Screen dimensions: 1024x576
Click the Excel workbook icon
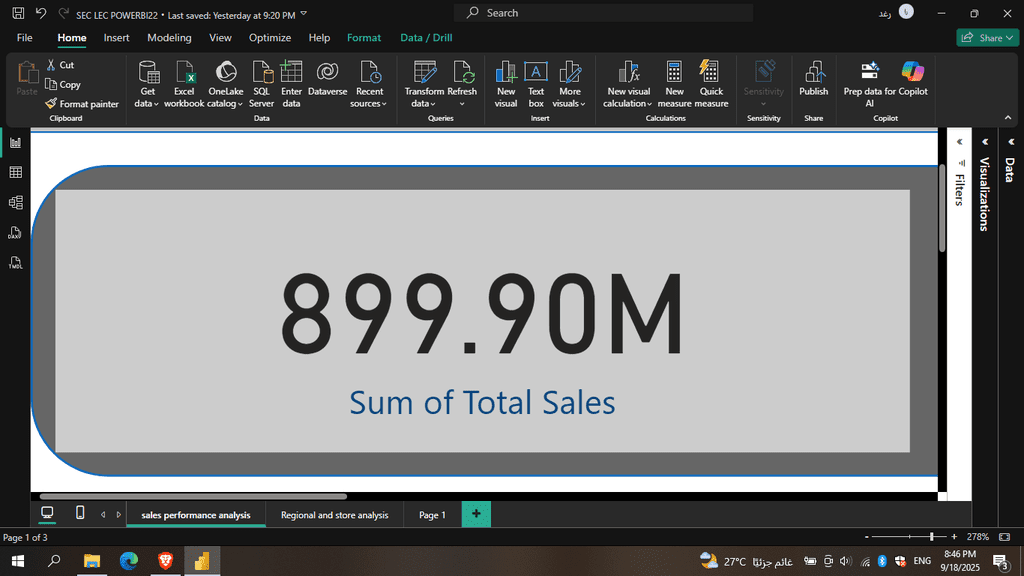tap(184, 73)
